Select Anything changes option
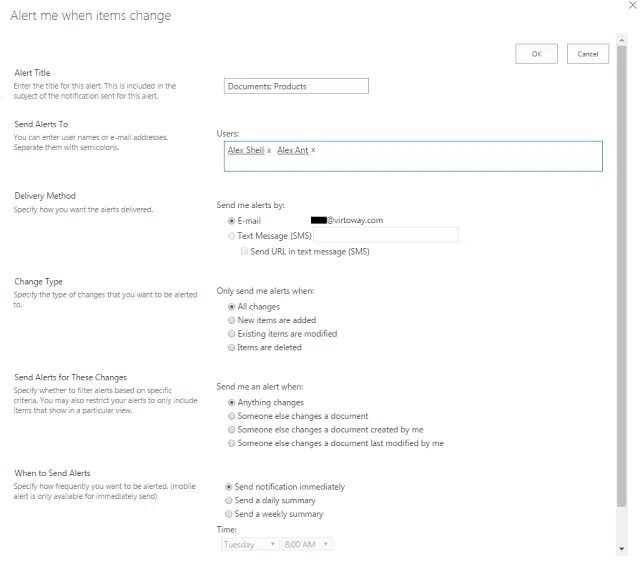Screen dimensions: 640x564 (231, 402)
